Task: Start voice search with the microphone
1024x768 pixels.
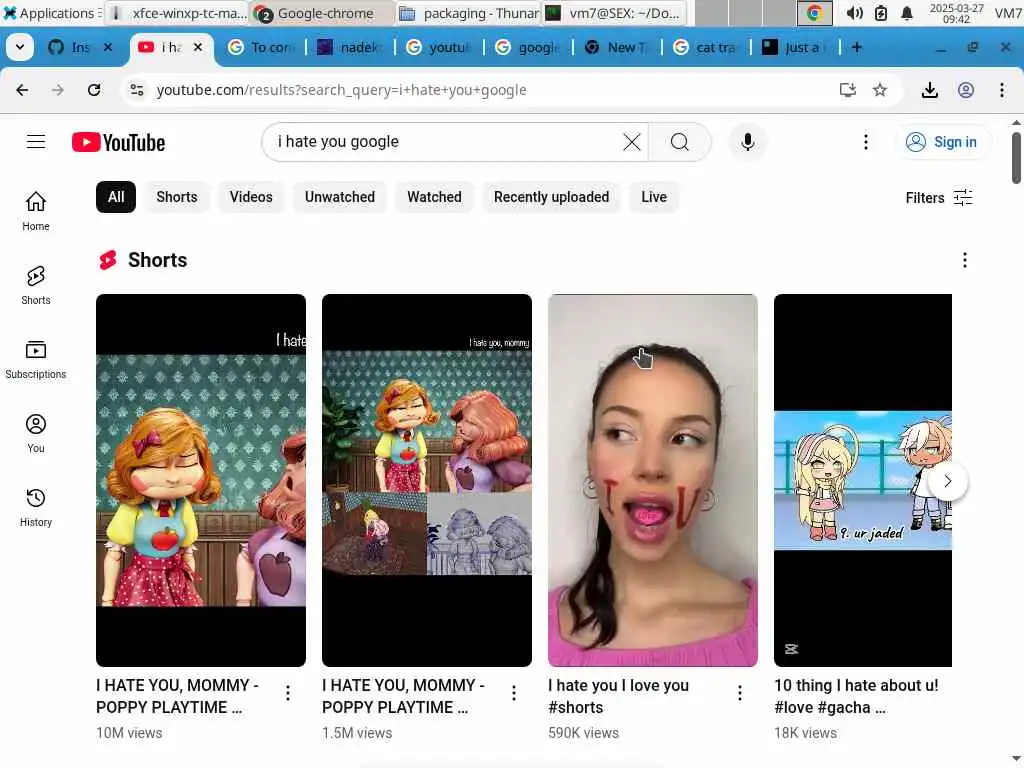Action: tap(748, 142)
